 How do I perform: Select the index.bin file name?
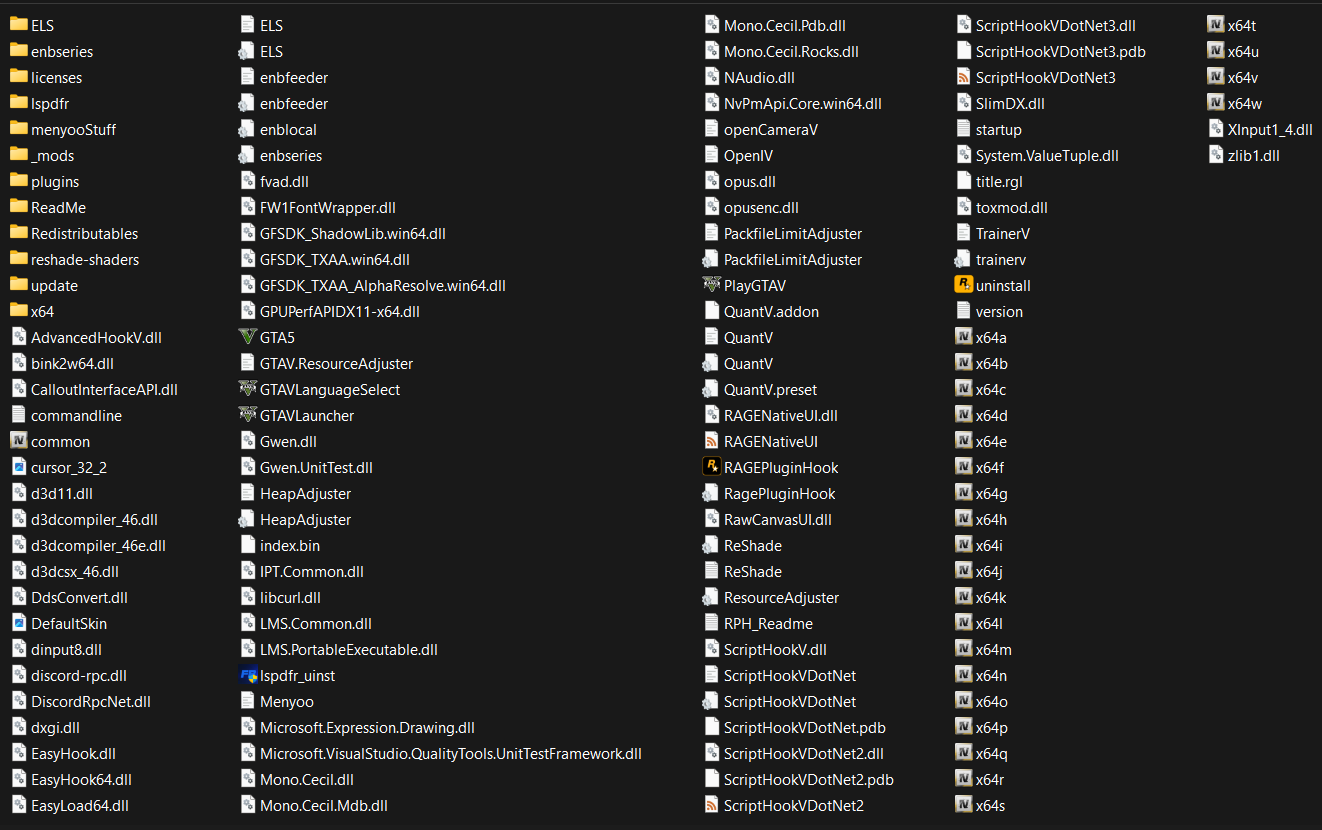point(290,545)
